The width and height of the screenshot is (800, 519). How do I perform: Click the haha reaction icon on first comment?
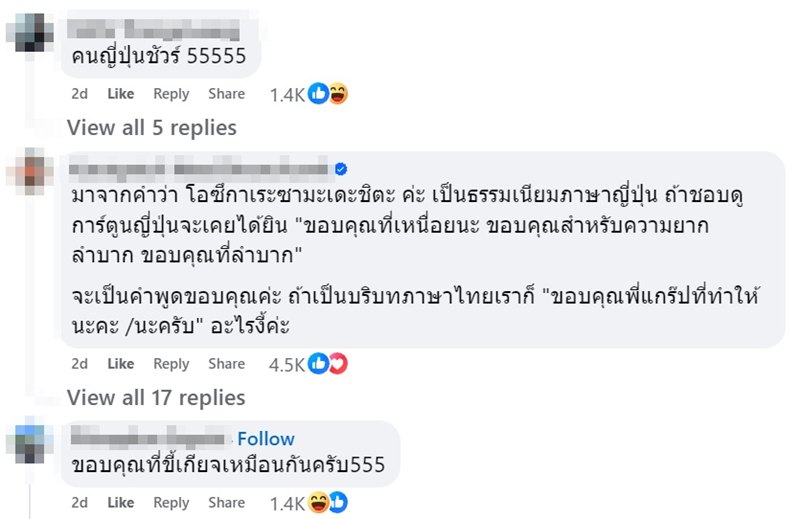point(338,94)
